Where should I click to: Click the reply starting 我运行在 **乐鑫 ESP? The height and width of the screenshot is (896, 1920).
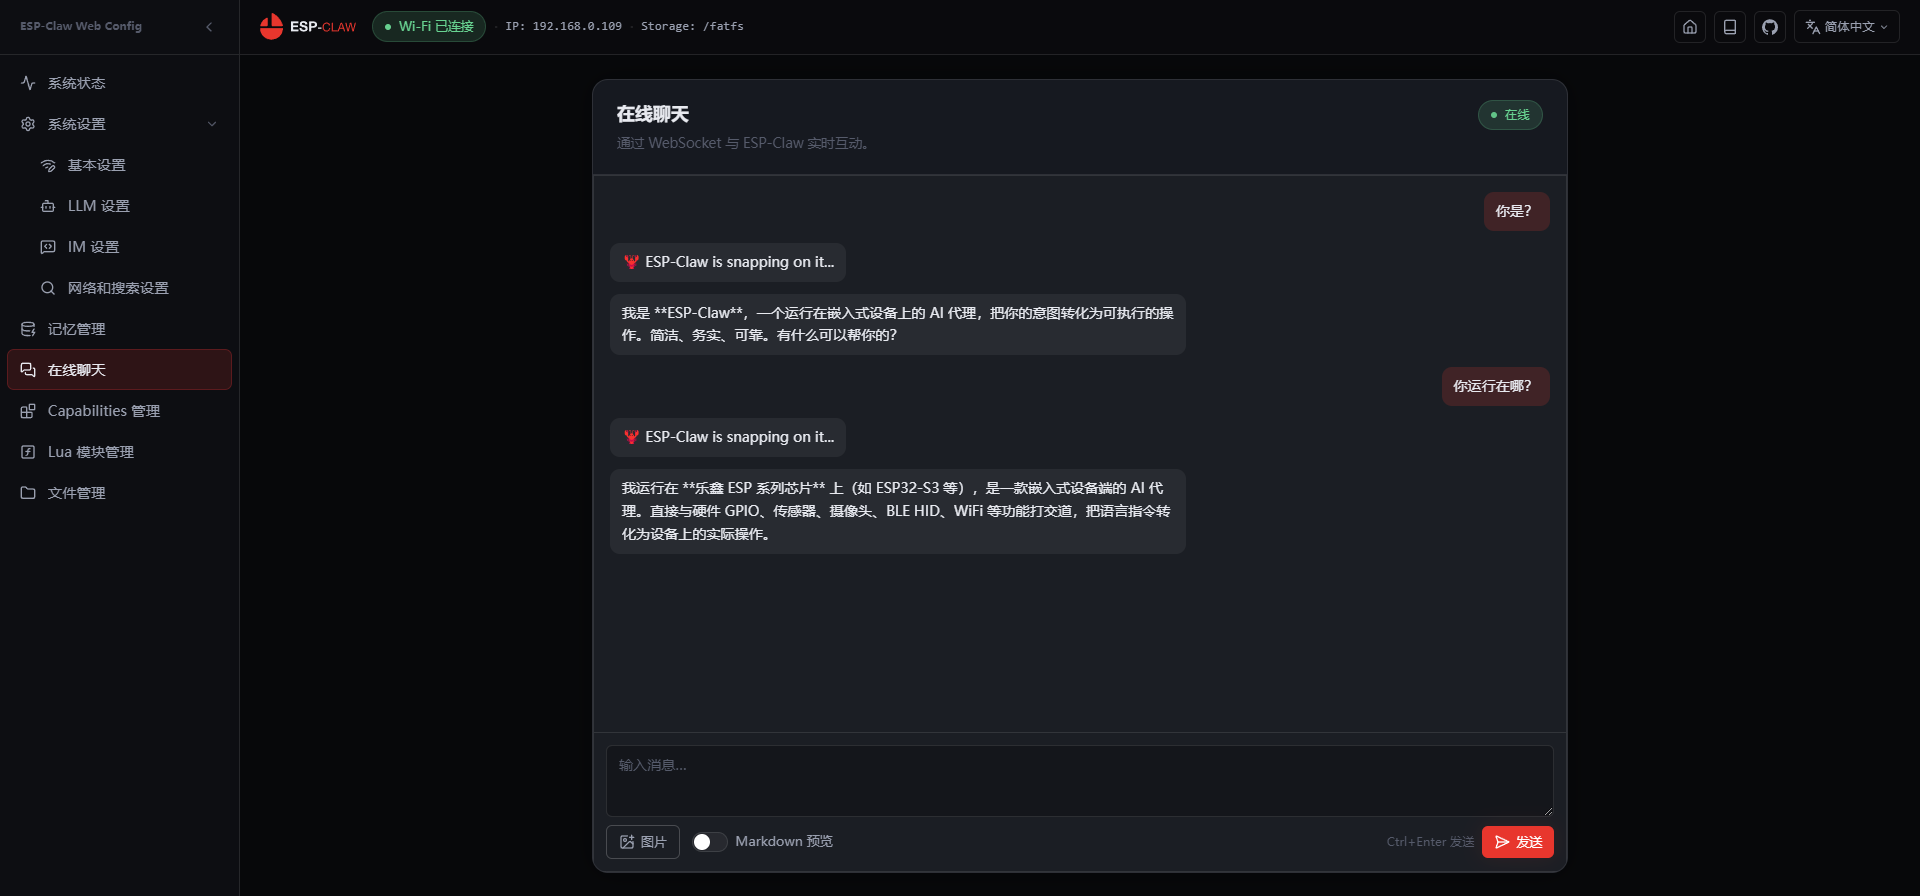point(898,511)
